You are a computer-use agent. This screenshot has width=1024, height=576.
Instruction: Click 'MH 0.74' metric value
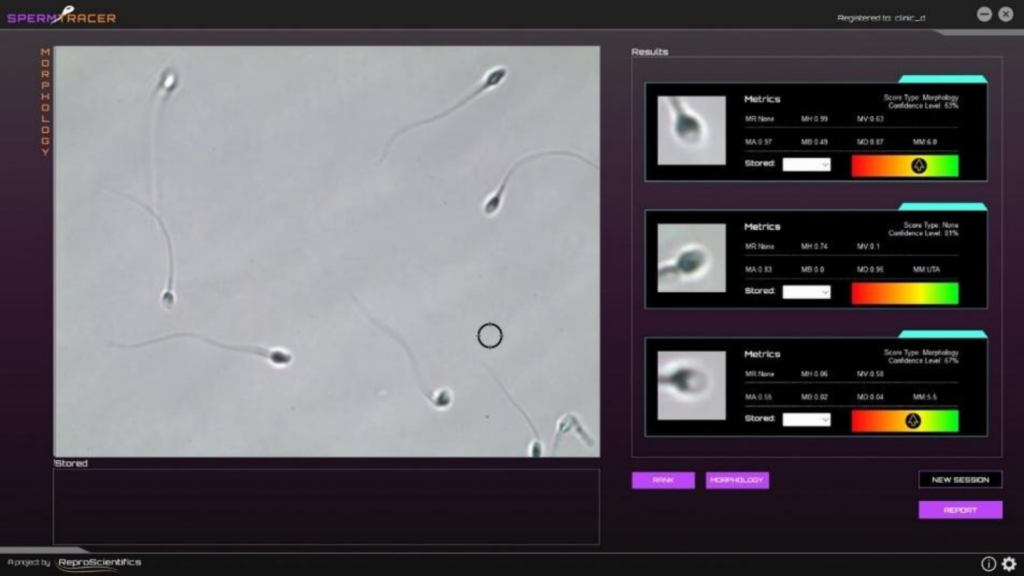pos(814,246)
